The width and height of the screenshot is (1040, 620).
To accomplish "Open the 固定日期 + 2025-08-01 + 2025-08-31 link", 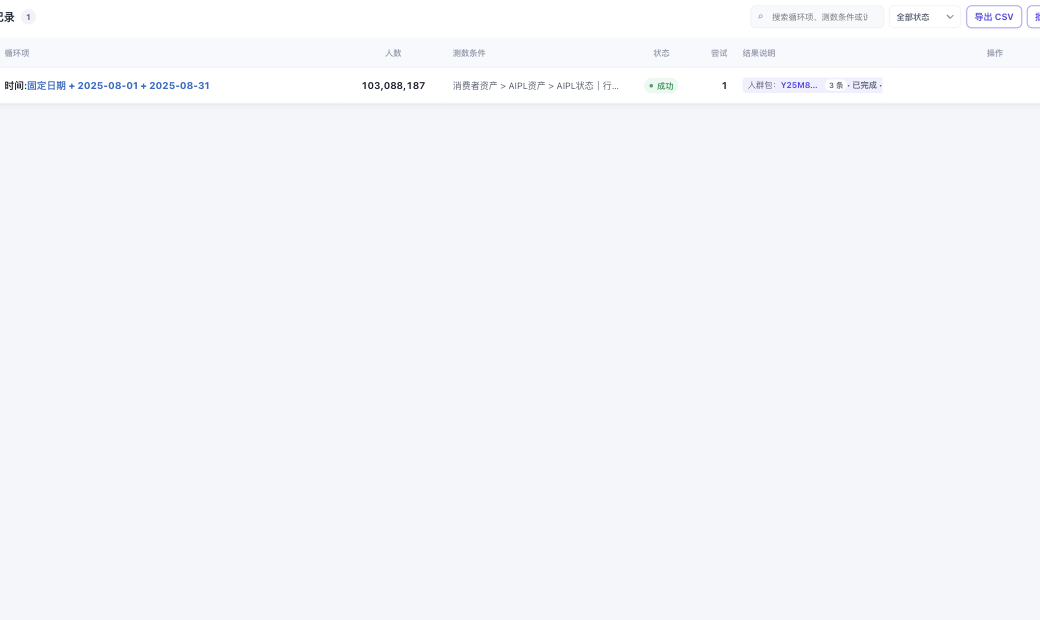I will [x=118, y=86].
